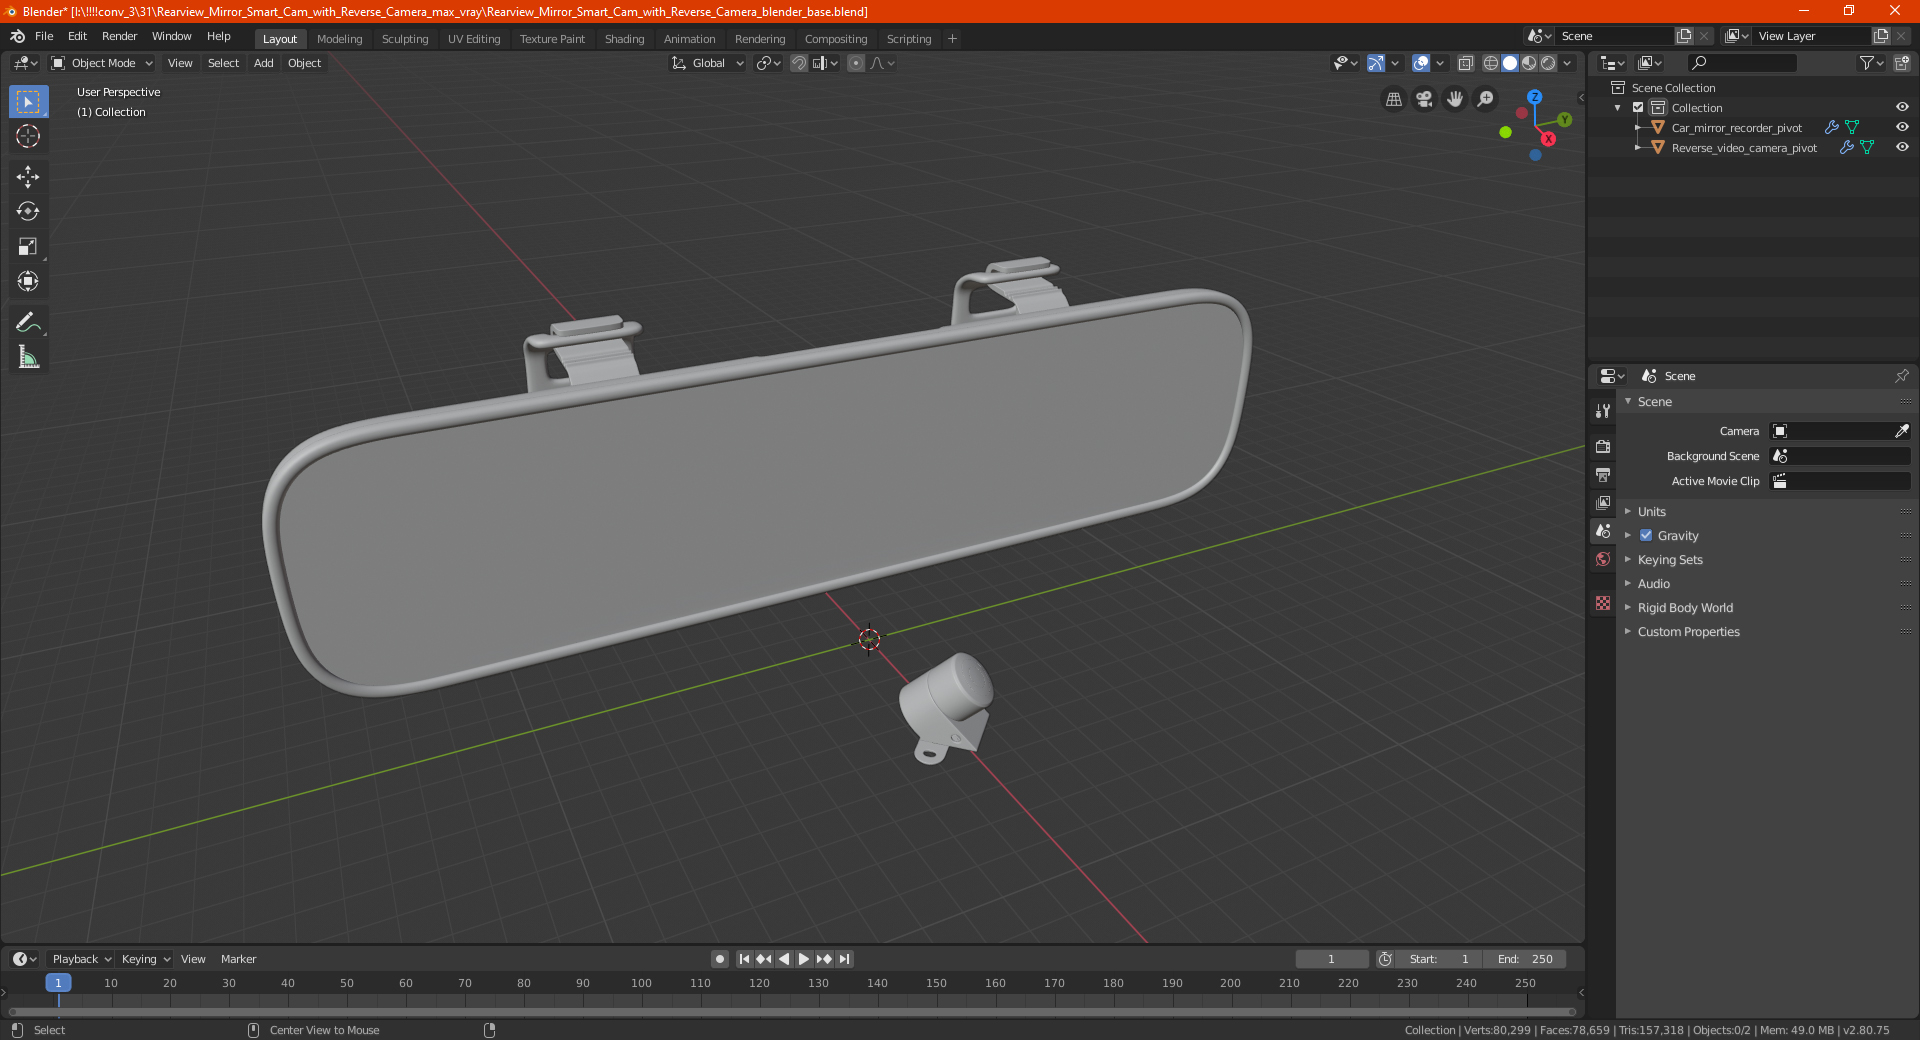Image resolution: width=1920 pixels, height=1040 pixels.
Task: Select the Measure tool
Action: click(x=28, y=357)
